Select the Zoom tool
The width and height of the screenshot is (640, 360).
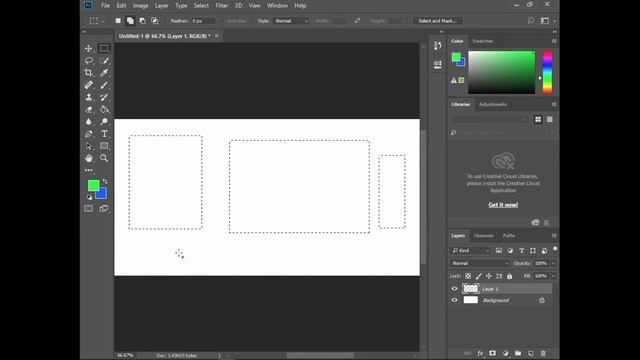[104, 158]
